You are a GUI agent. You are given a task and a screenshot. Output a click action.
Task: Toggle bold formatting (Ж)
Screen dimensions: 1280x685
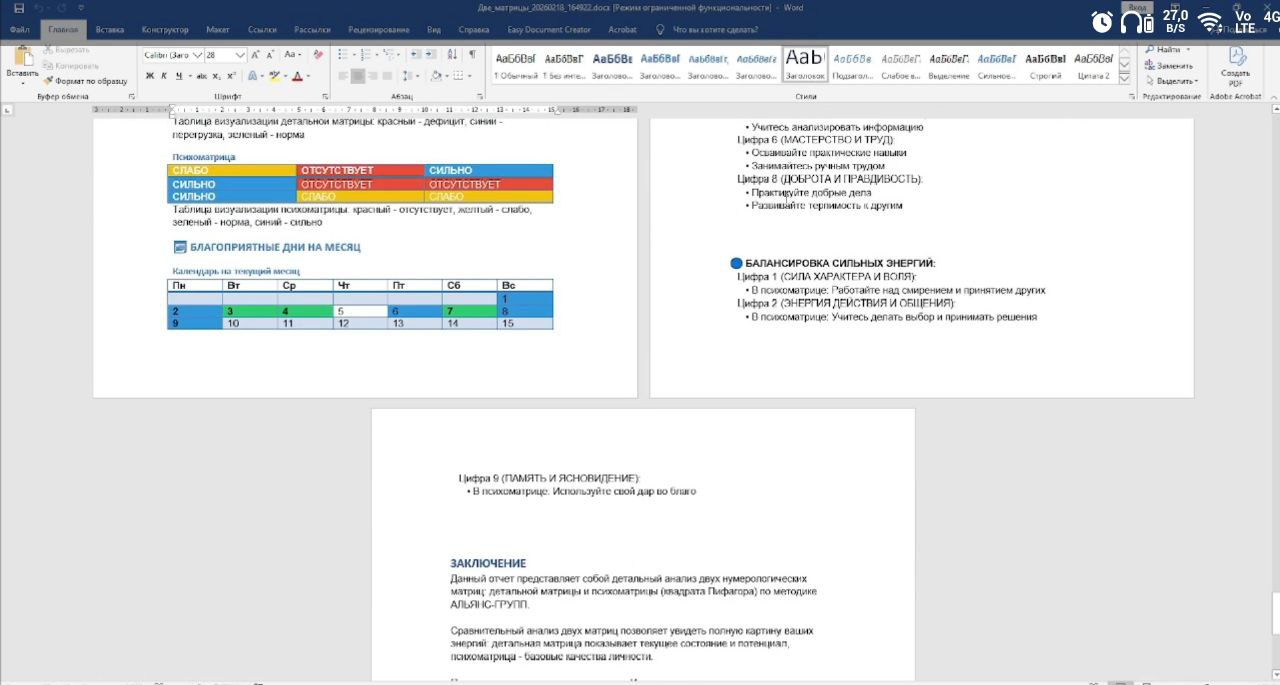point(150,76)
